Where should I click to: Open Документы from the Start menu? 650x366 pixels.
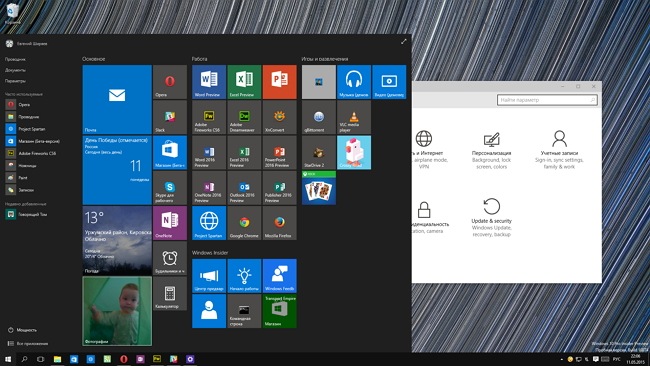click(x=15, y=70)
